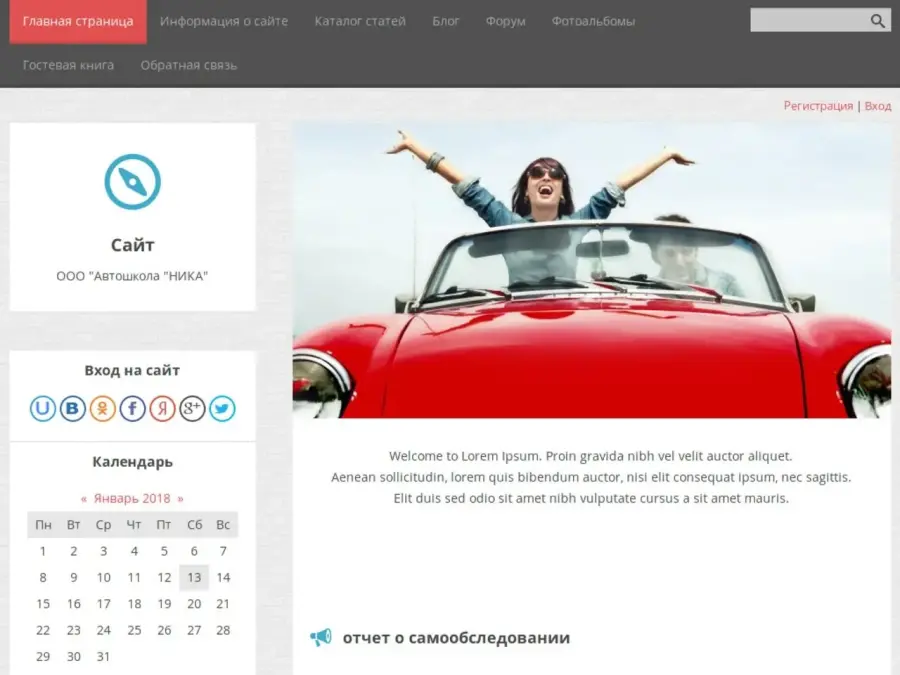Log in with the Google+ icon
The image size is (900, 675).
click(193, 408)
